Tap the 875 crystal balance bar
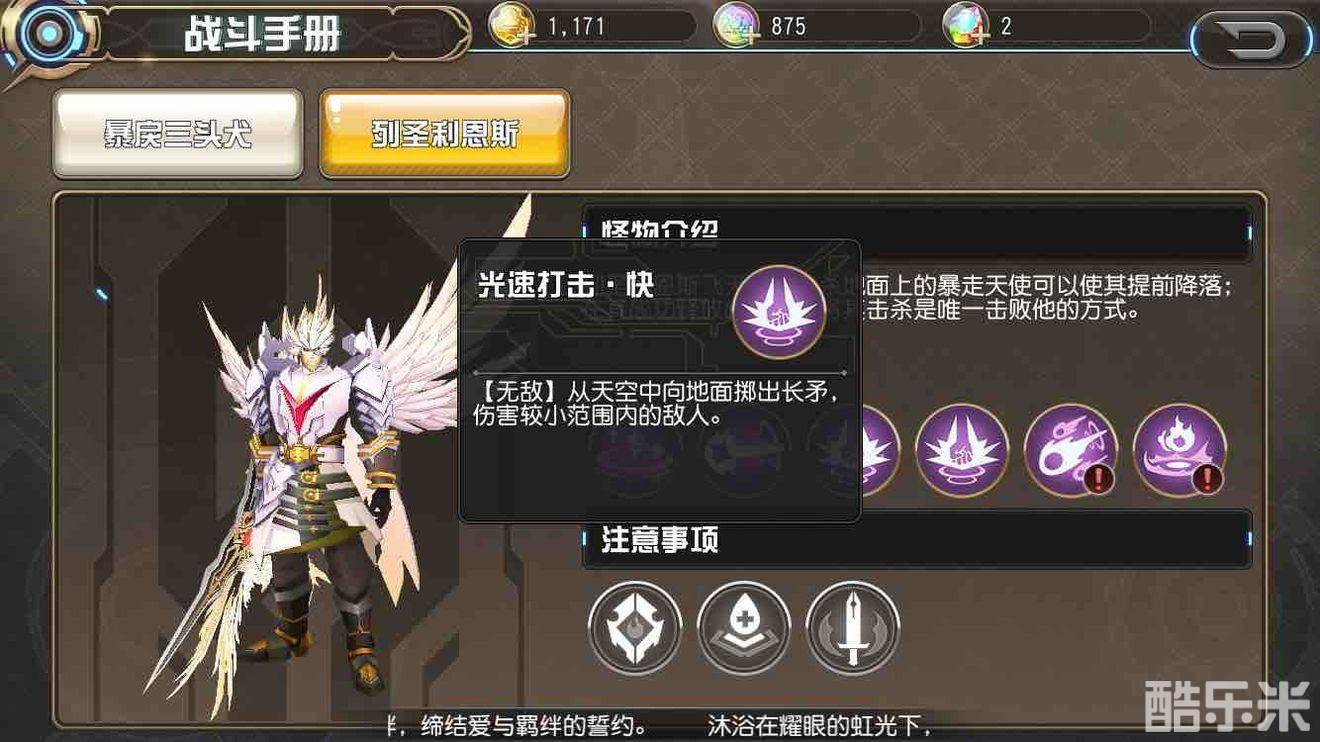This screenshot has width=1320, height=742. click(x=817, y=27)
